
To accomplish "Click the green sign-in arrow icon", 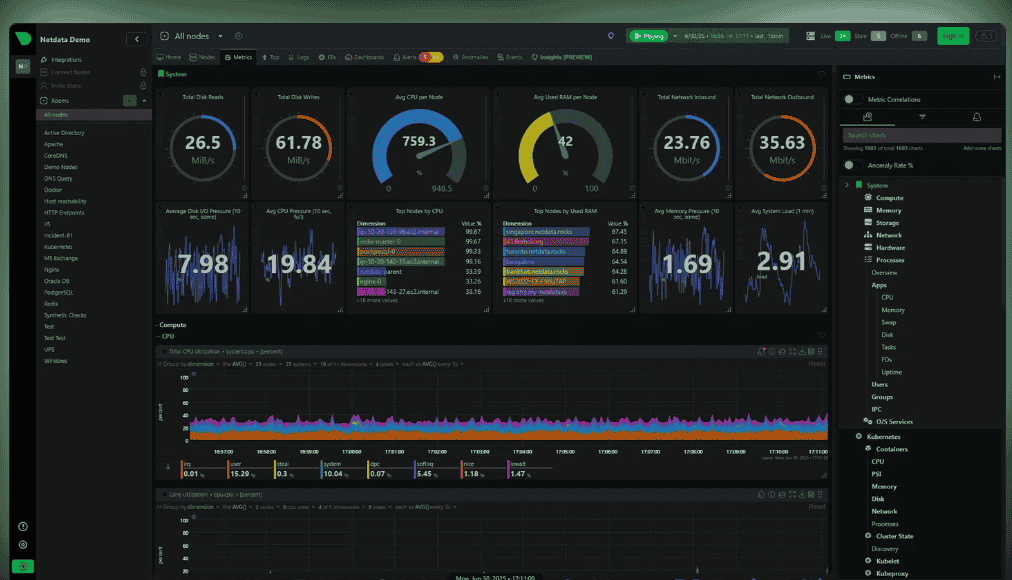I will pos(23,566).
